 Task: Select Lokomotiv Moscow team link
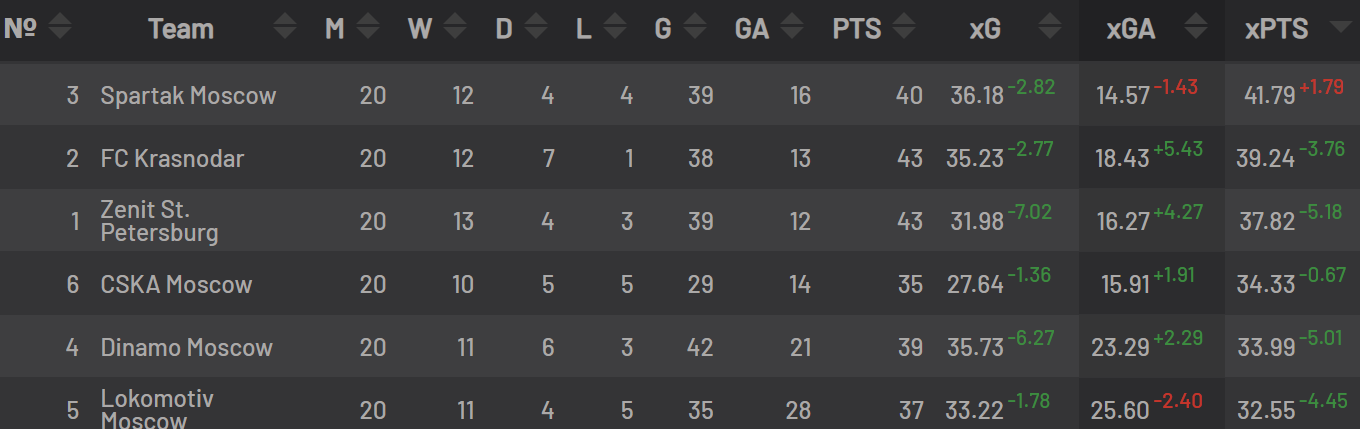click(x=157, y=409)
